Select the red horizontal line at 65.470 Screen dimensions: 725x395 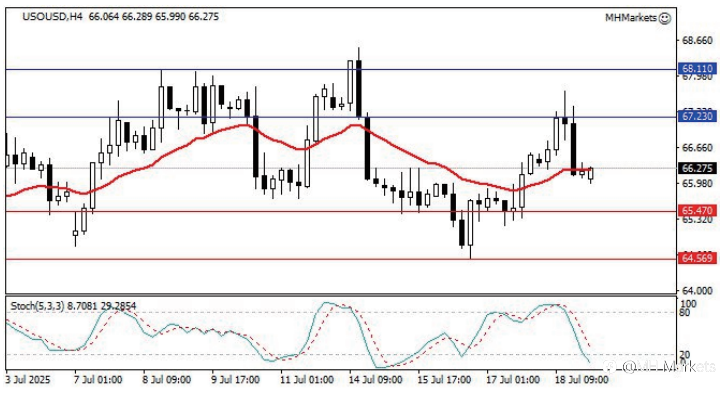[341, 211]
